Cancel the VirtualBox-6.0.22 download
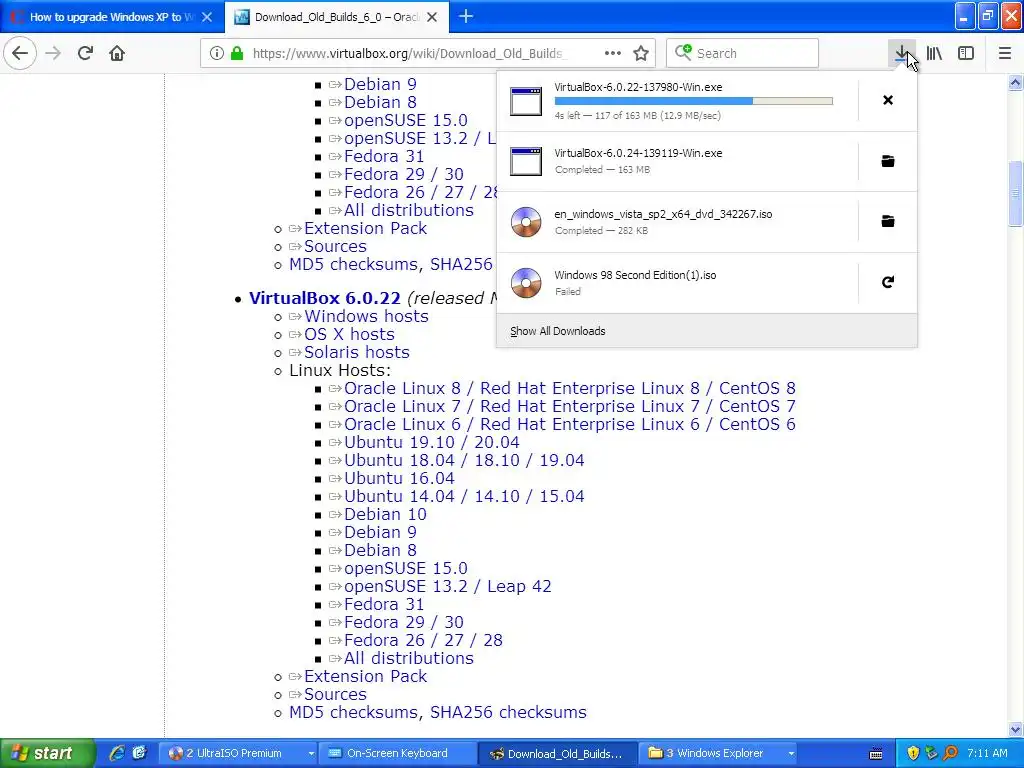Image resolution: width=1024 pixels, height=768 pixels. [888, 100]
